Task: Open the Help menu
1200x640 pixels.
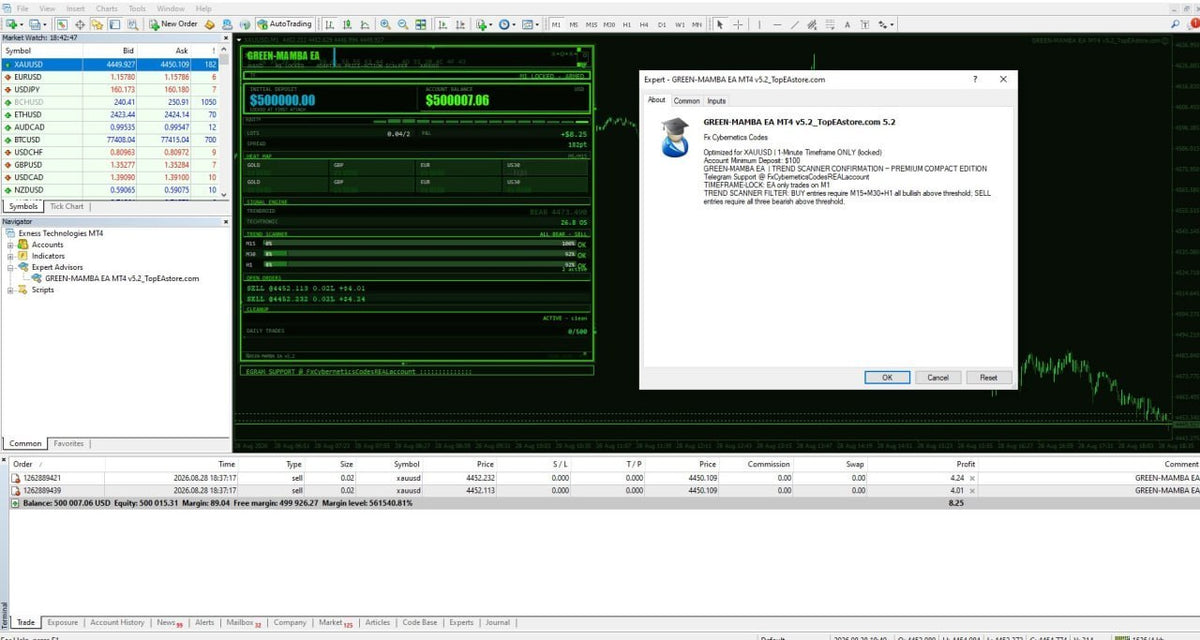Action: tap(203, 8)
